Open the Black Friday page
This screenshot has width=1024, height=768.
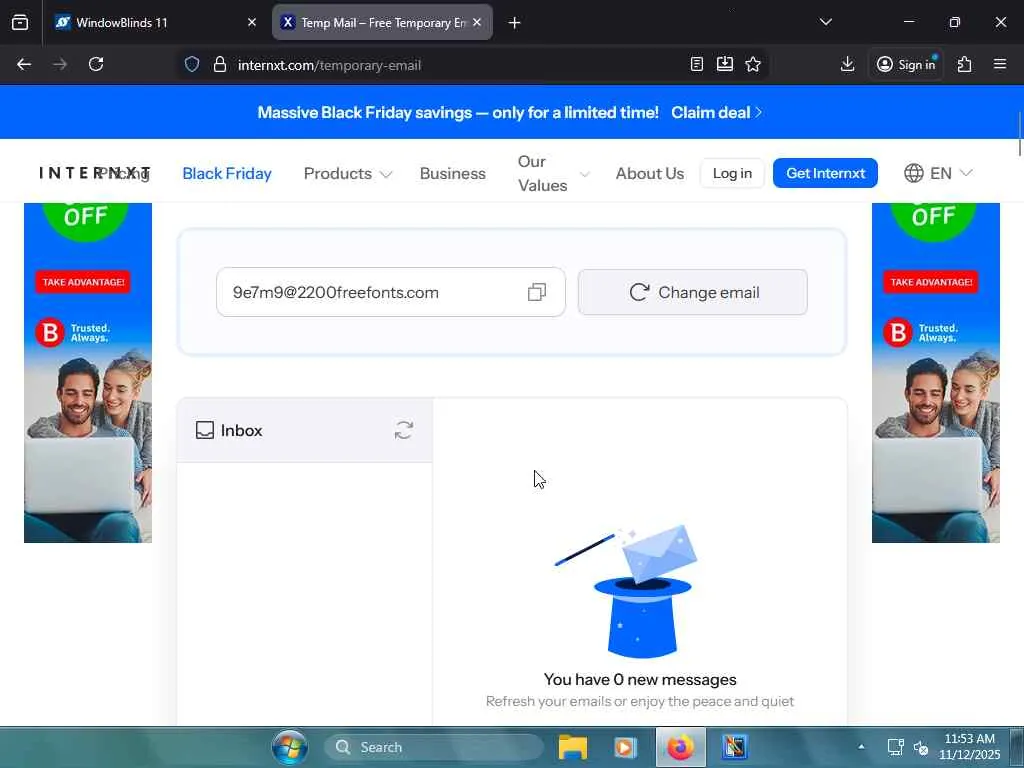(x=227, y=174)
